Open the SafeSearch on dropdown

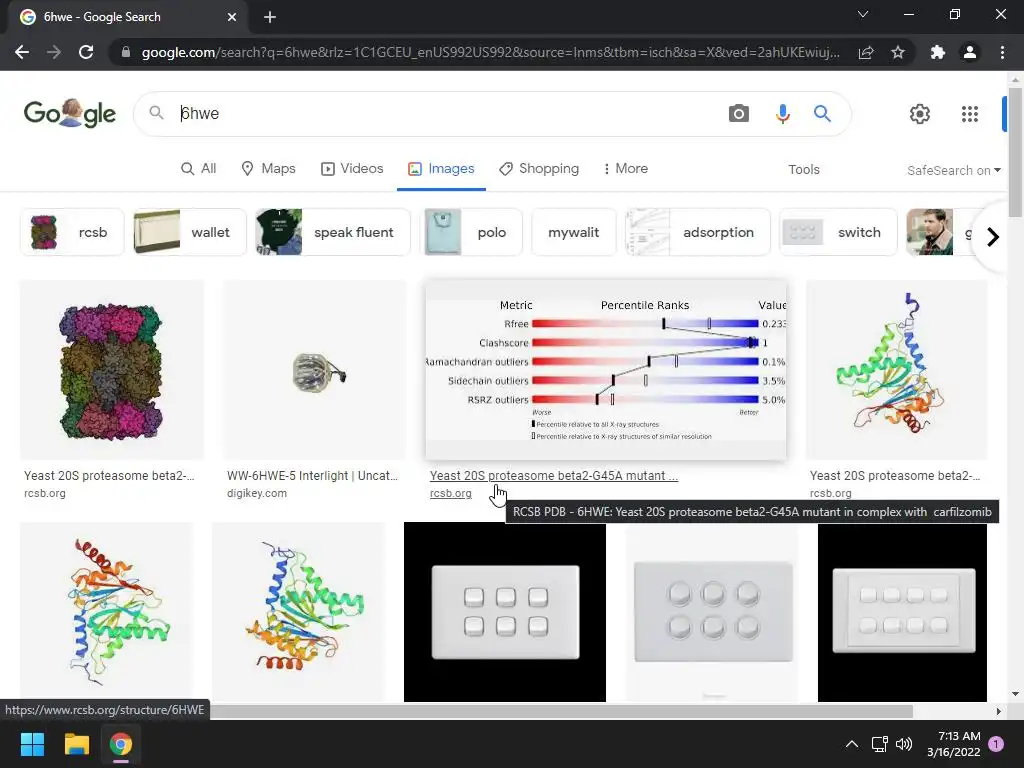(953, 170)
